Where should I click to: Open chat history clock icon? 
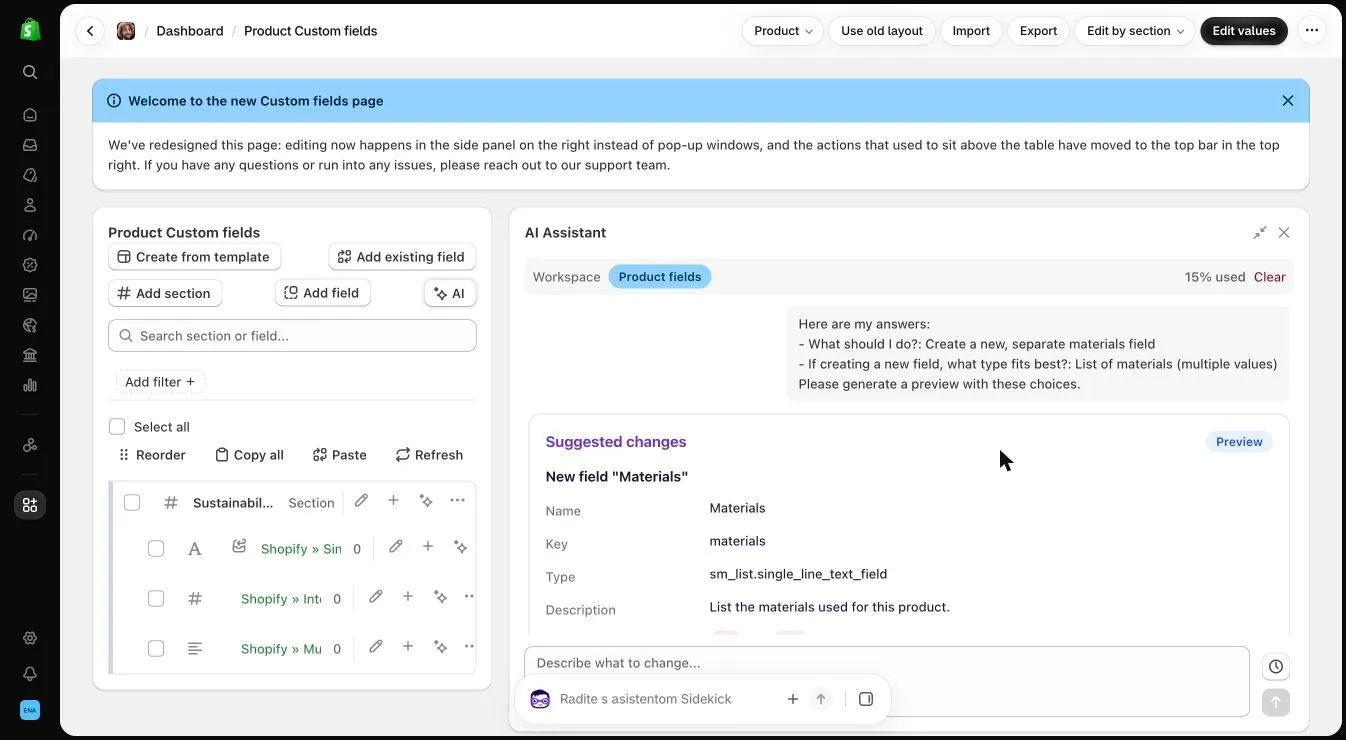(1276, 667)
